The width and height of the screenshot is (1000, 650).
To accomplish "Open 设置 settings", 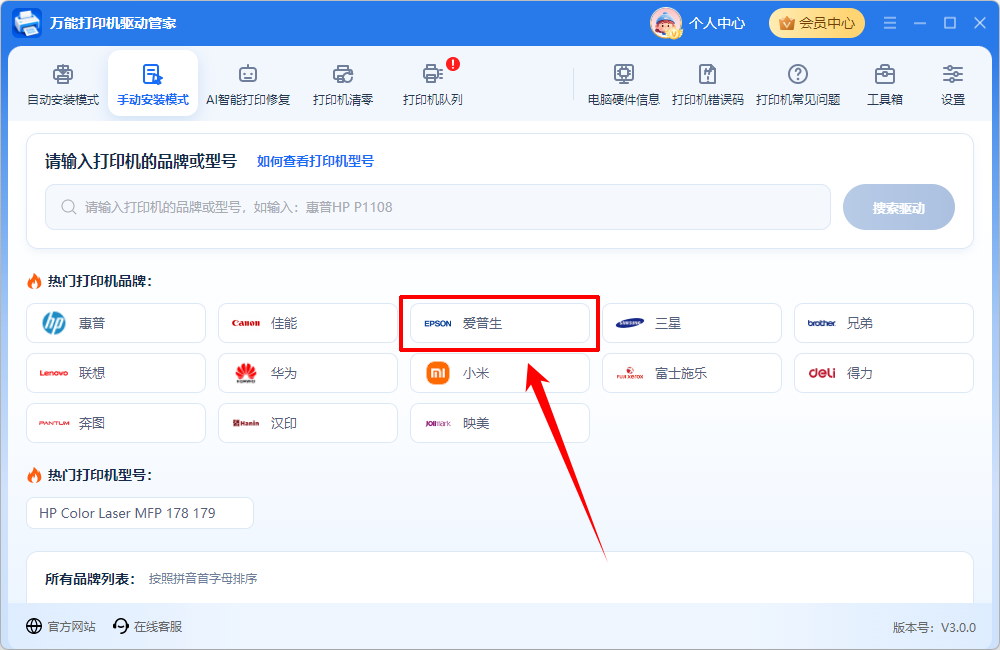I will 953,84.
